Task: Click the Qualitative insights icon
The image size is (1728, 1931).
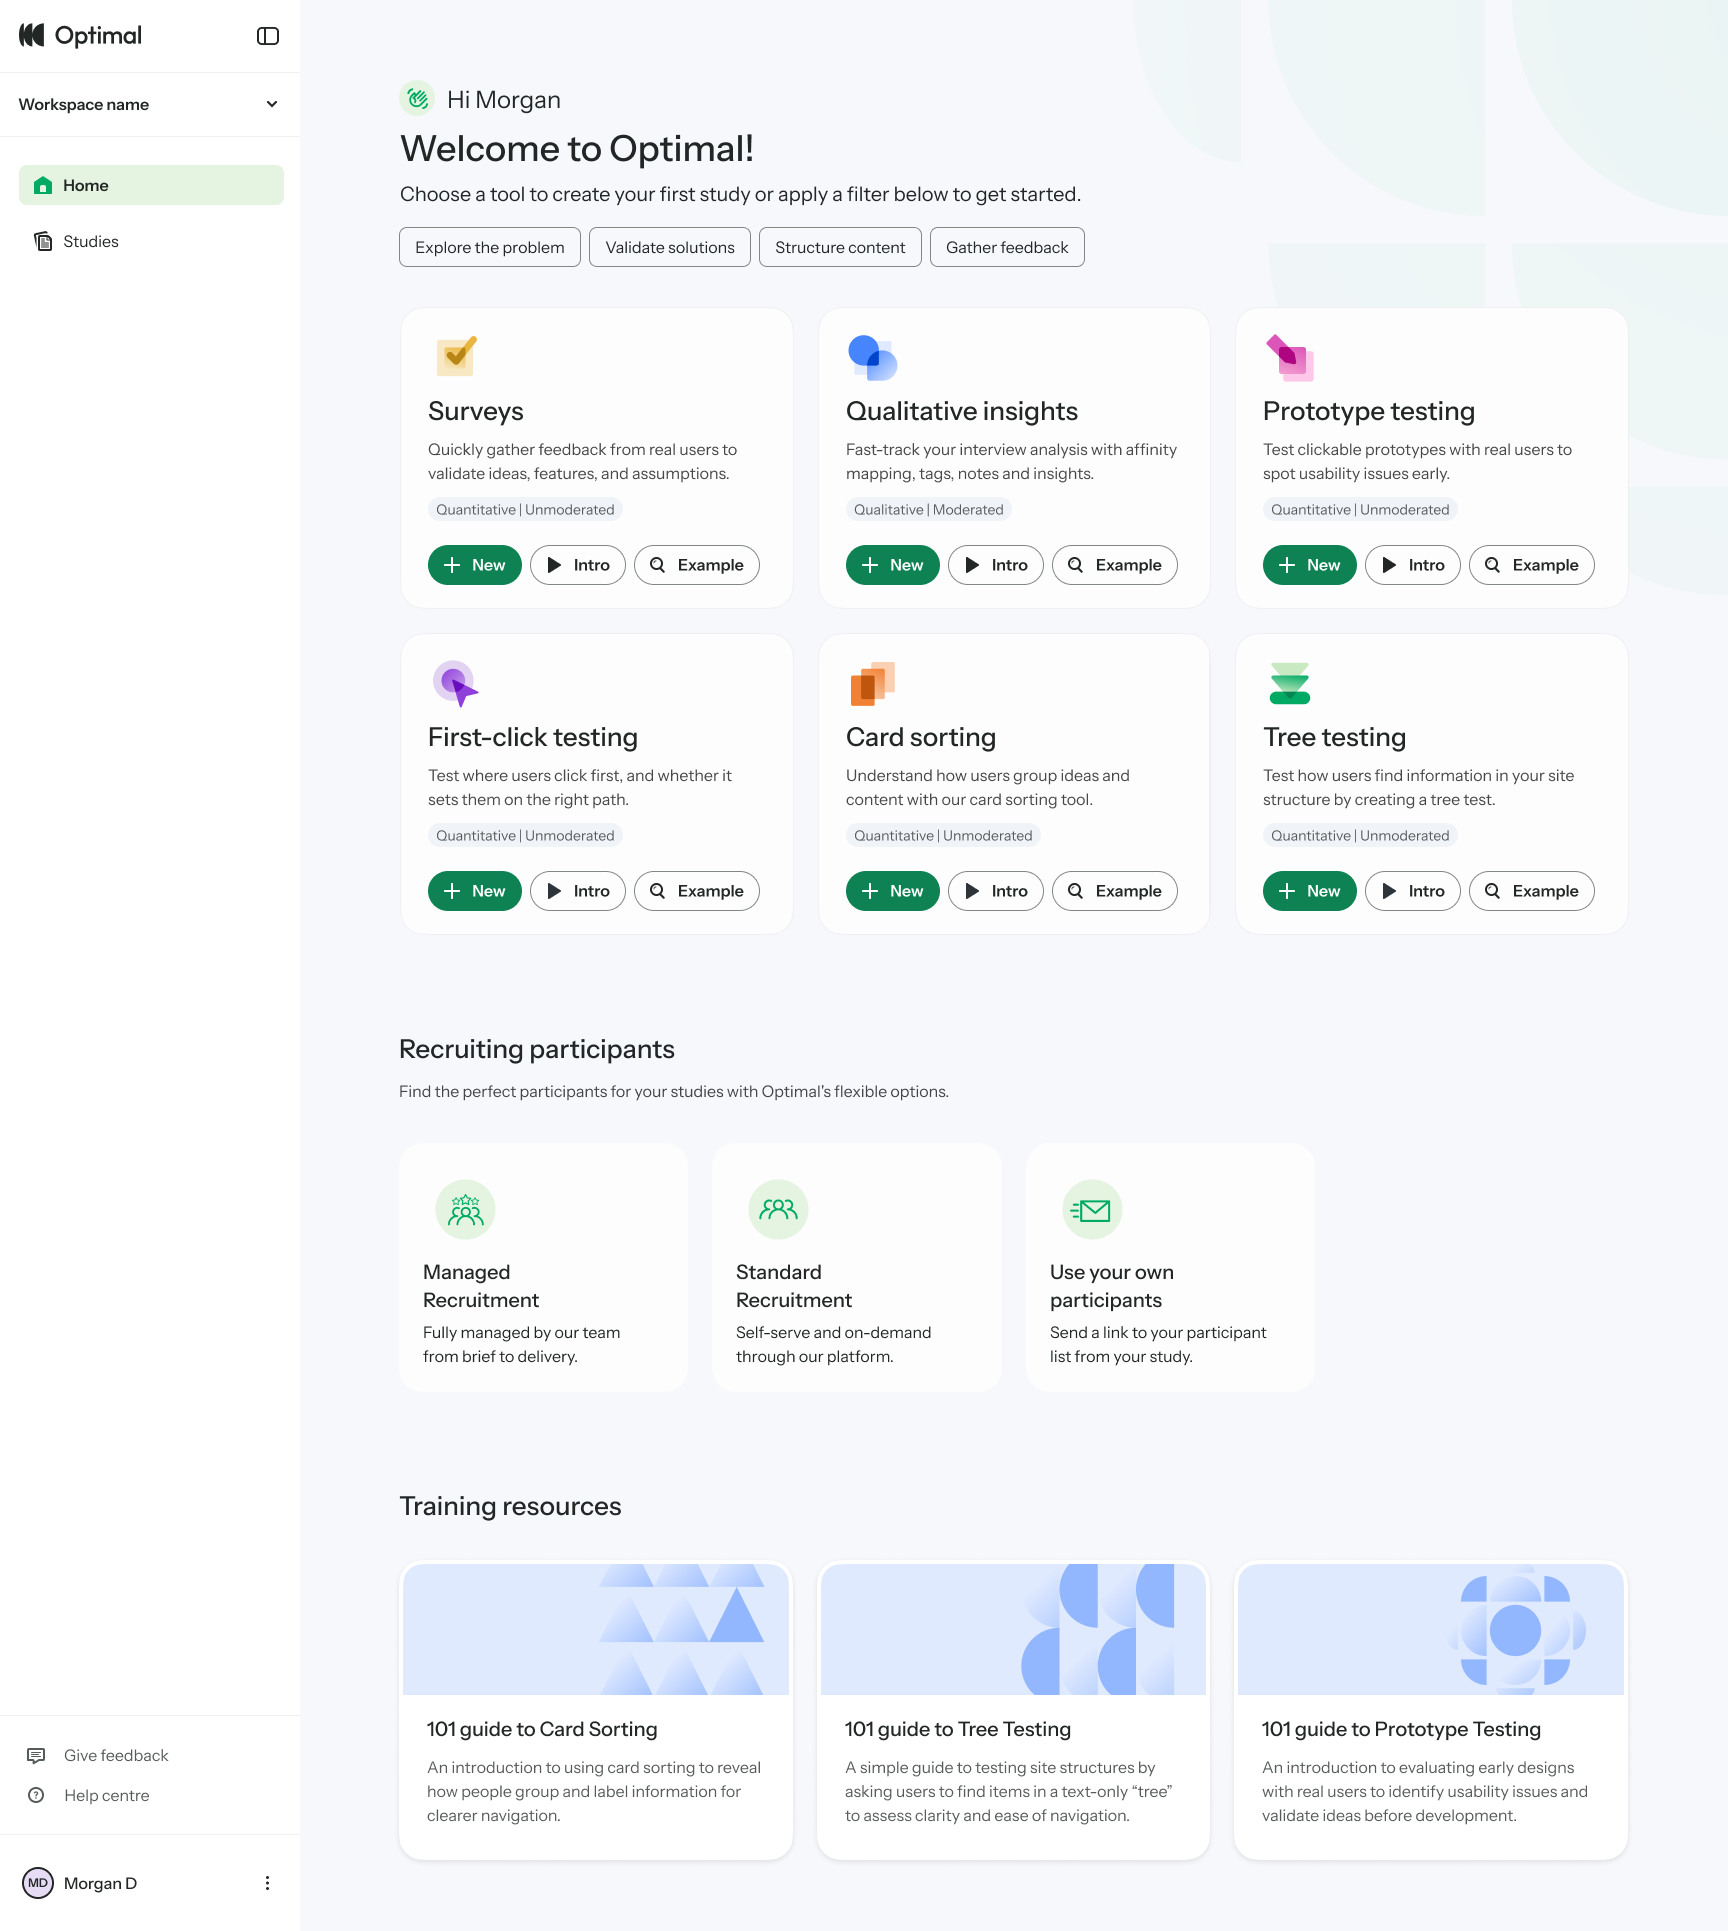Action: coord(873,357)
